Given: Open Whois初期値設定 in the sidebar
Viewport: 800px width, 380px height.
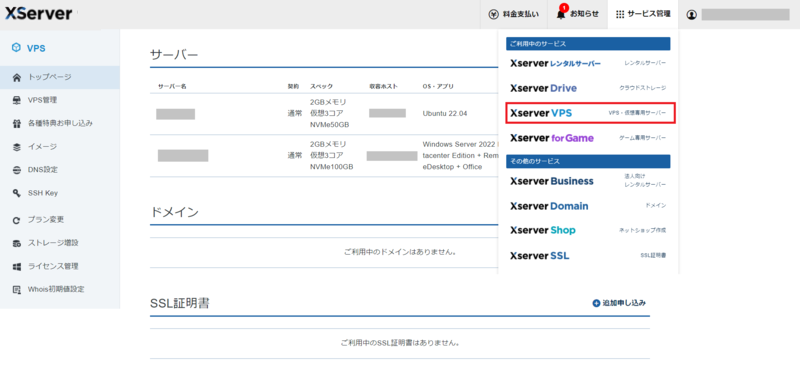Looking at the screenshot, I should pos(60,290).
